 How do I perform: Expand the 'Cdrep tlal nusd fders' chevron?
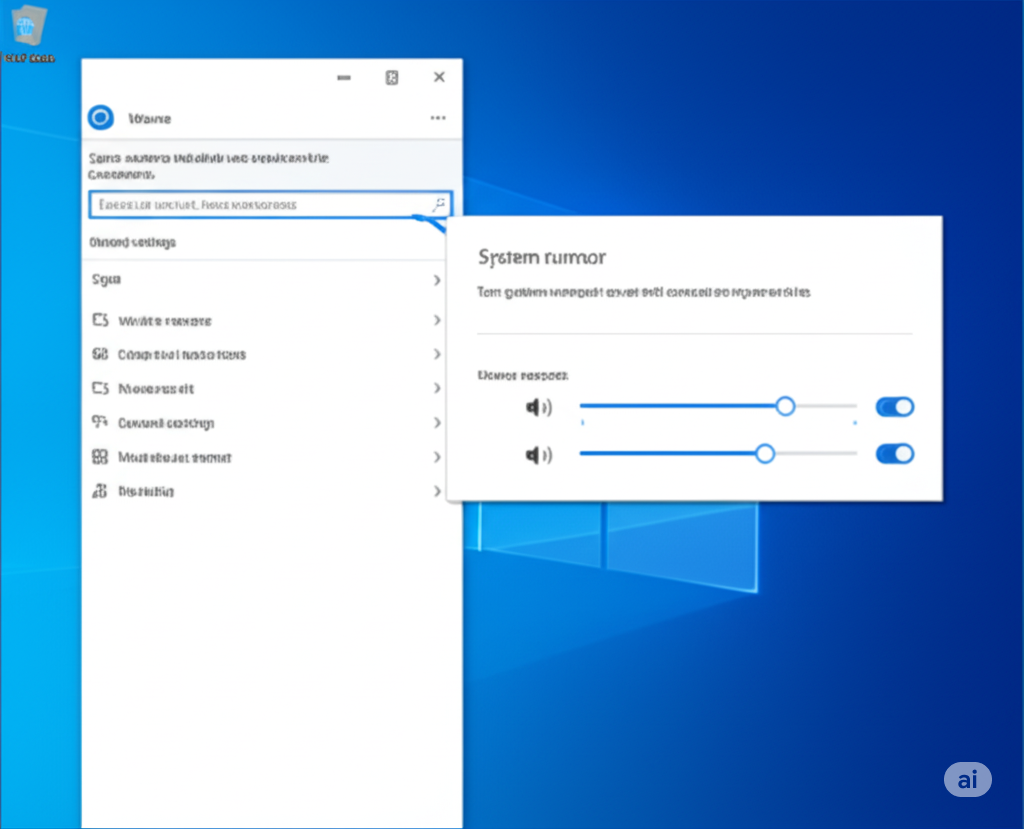click(437, 354)
